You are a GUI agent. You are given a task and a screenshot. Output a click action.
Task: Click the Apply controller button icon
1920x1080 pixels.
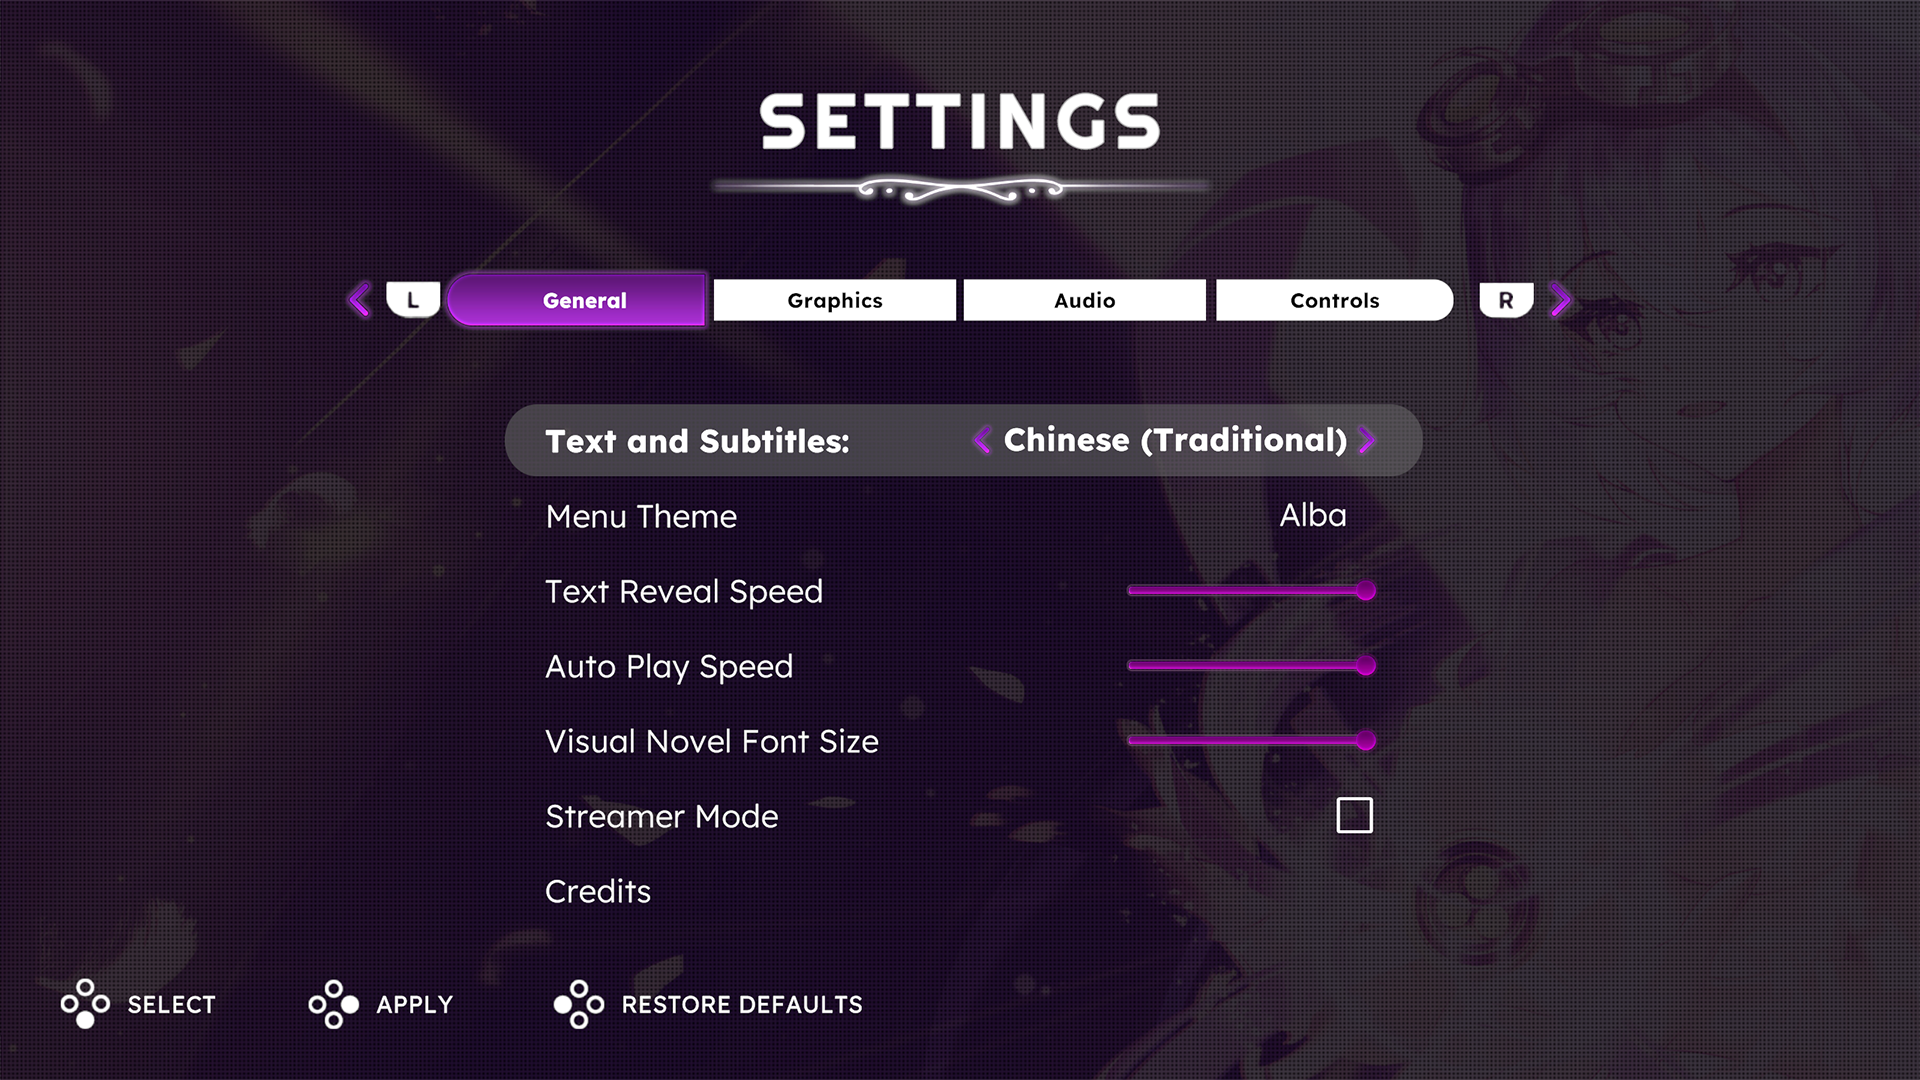334,1004
